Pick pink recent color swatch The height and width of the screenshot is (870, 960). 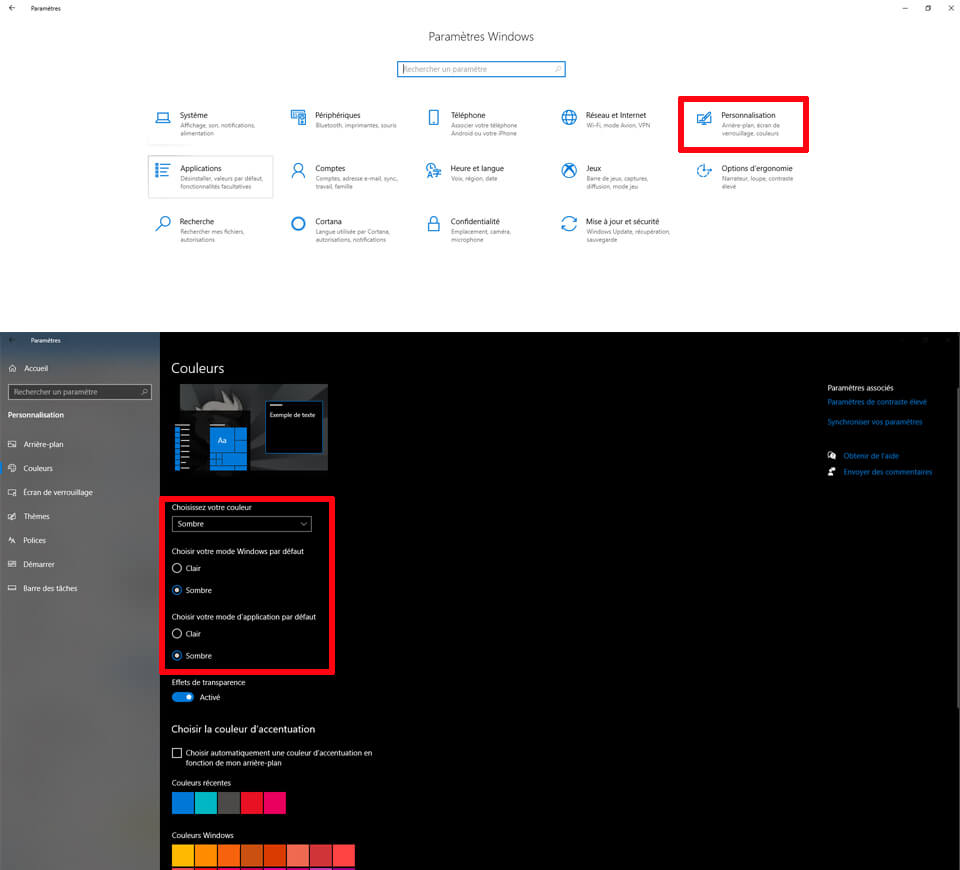(275, 803)
